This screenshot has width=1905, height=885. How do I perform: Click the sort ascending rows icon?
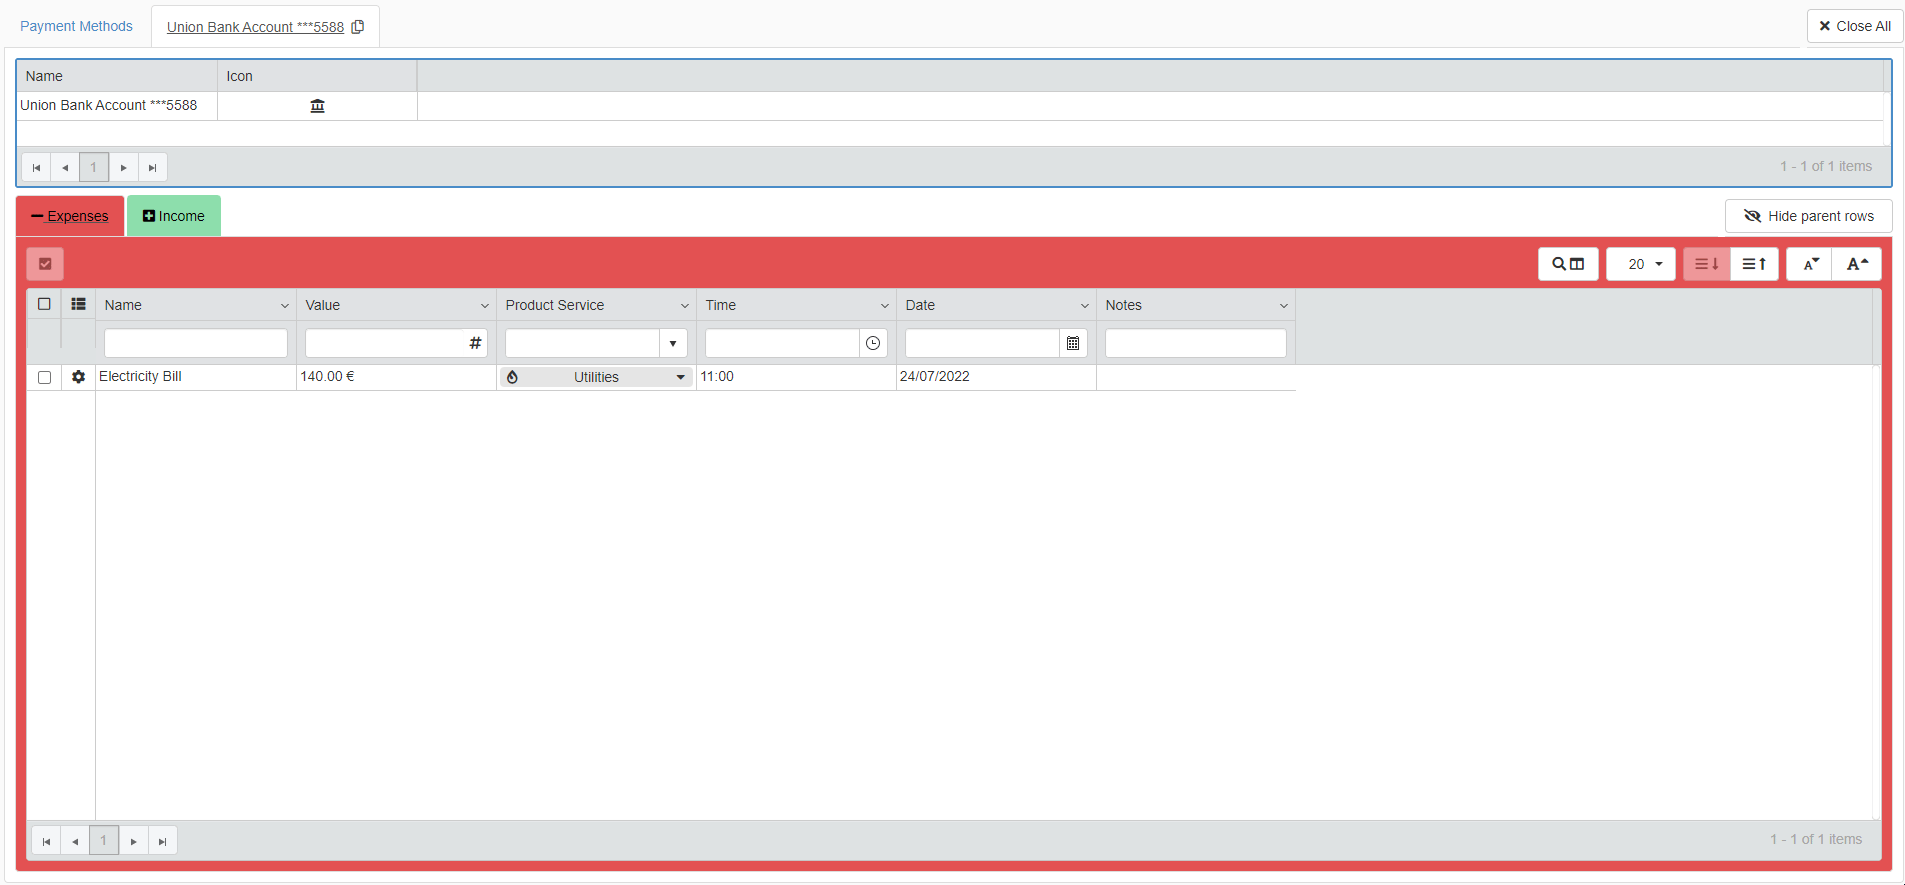point(1754,264)
